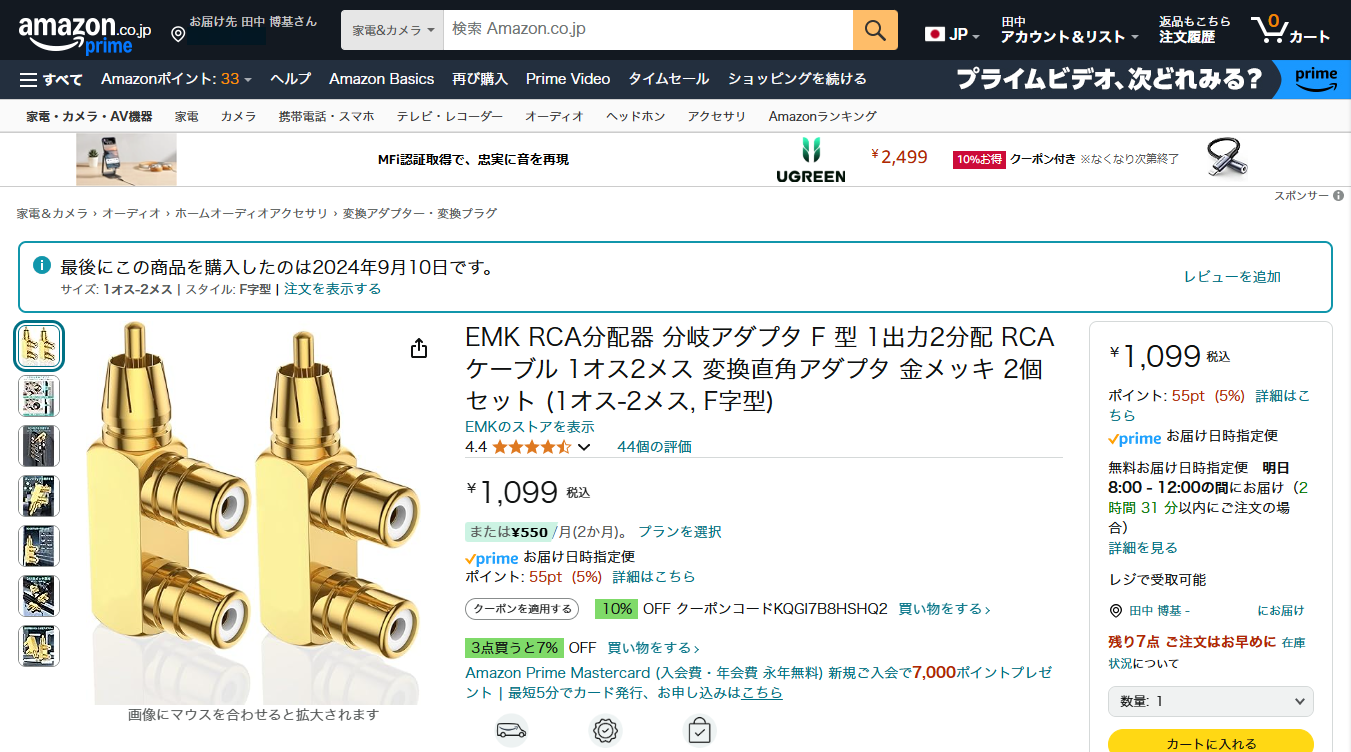This screenshot has width=1351, height=752.
Task: Click the Amazon.co.jp prime logo
Action: pos(84,33)
